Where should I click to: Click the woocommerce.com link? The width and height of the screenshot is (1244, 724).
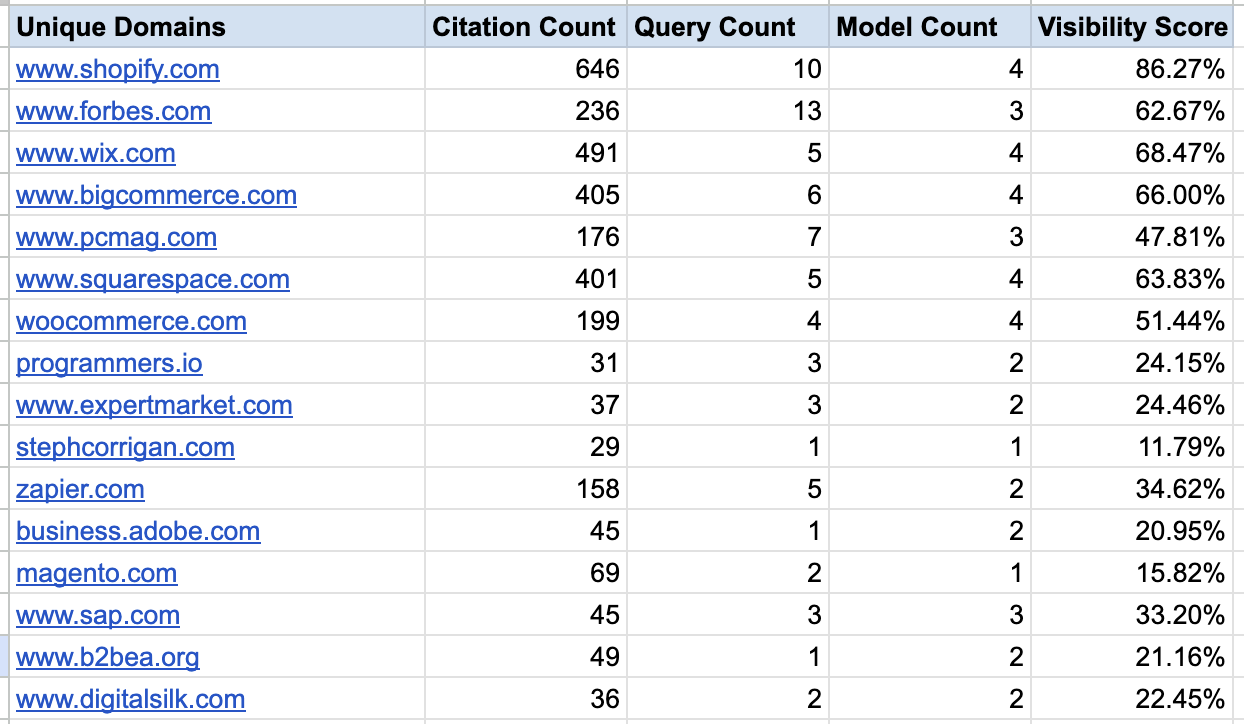pyautogui.click(x=131, y=321)
